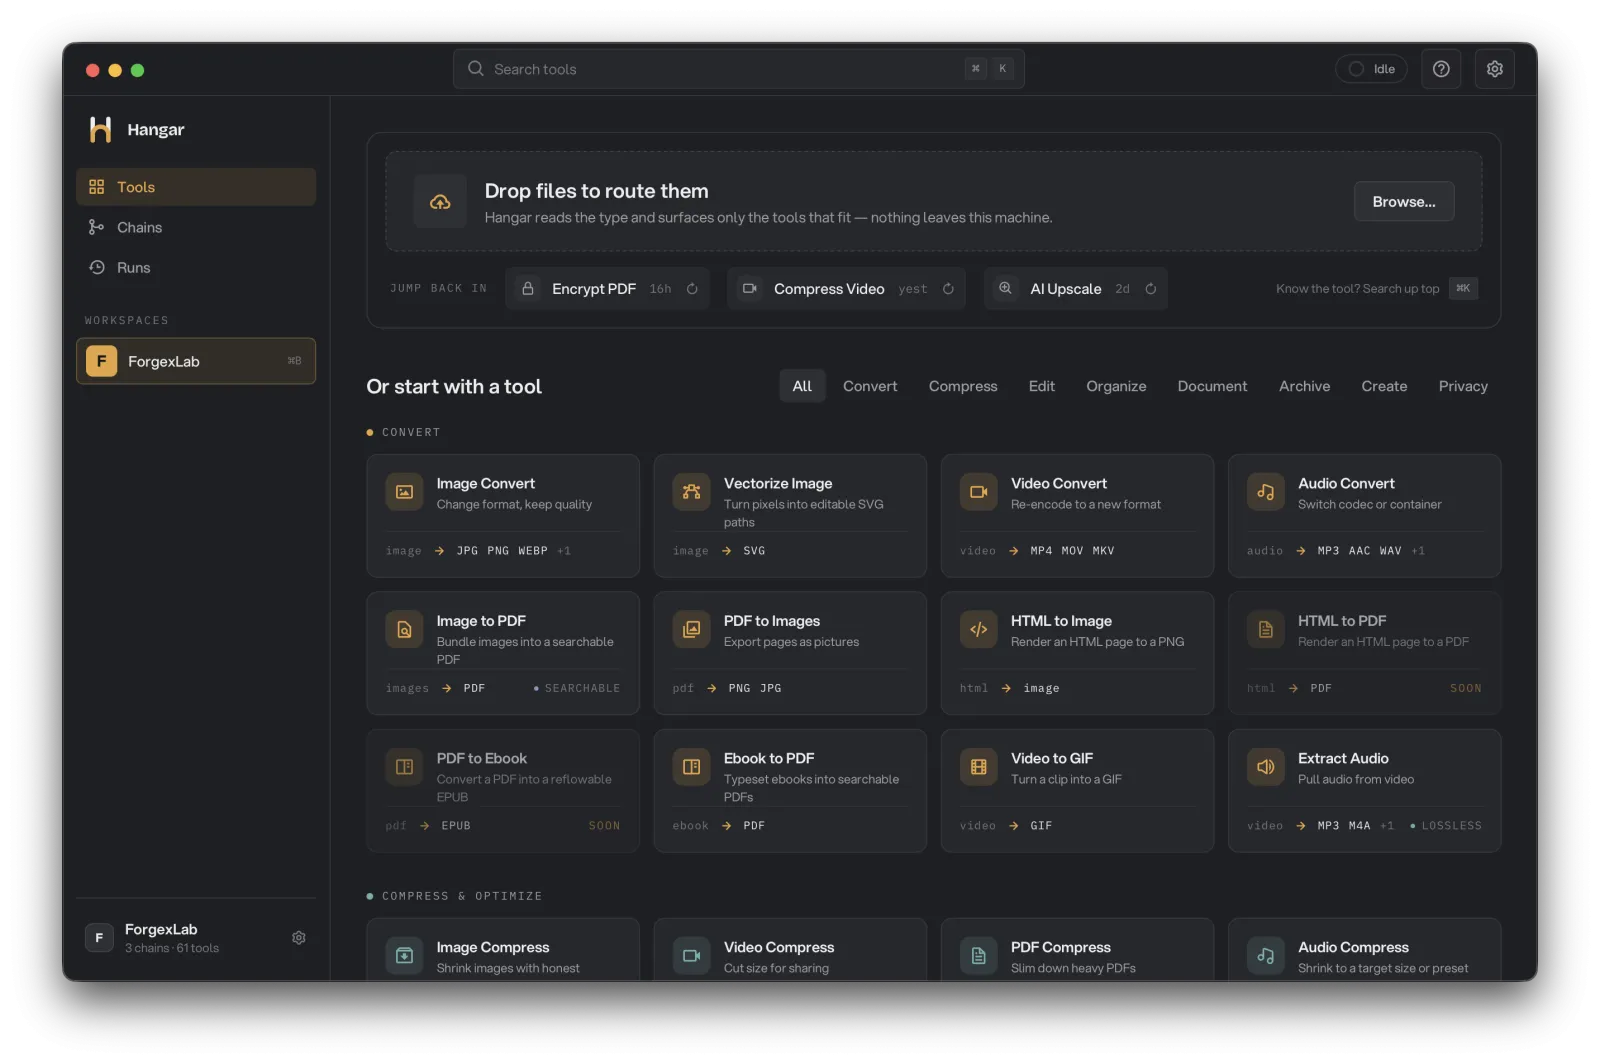This screenshot has width=1600, height=1064.
Task: Click 'Know the tool? Search up top' hint
Action: (x=1358, y=289)
